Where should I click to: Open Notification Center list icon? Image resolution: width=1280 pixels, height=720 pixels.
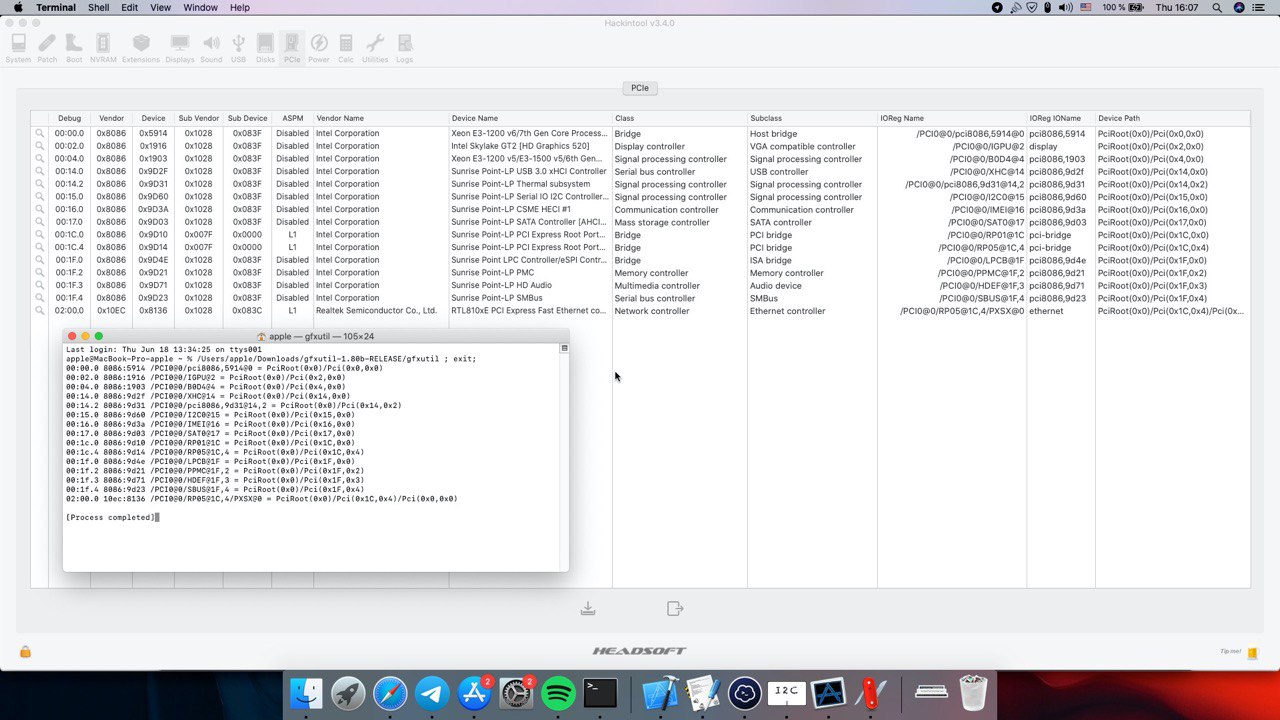point(1263,7)
